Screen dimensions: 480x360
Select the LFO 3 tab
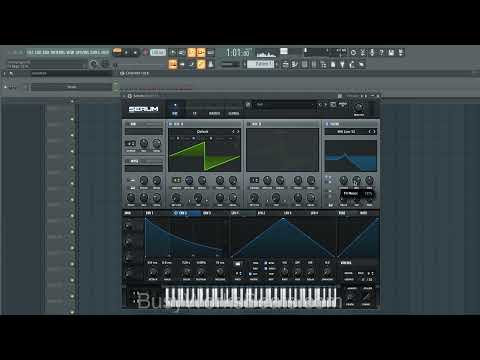pyautogui.click(x=287, y=213)
